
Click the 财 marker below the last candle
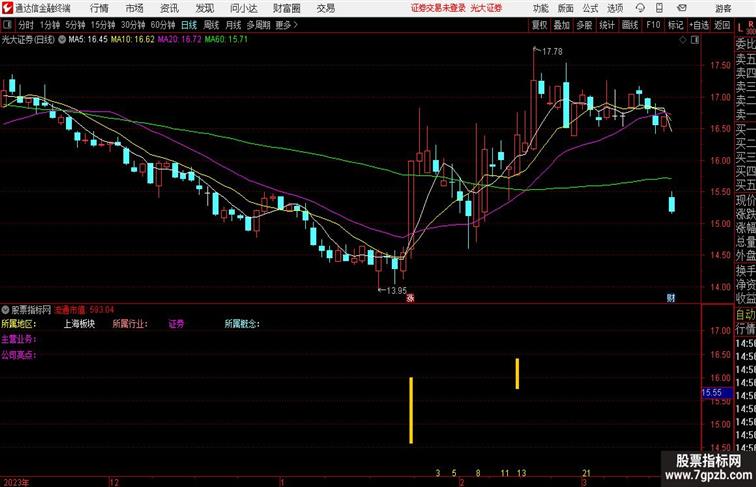671,298
